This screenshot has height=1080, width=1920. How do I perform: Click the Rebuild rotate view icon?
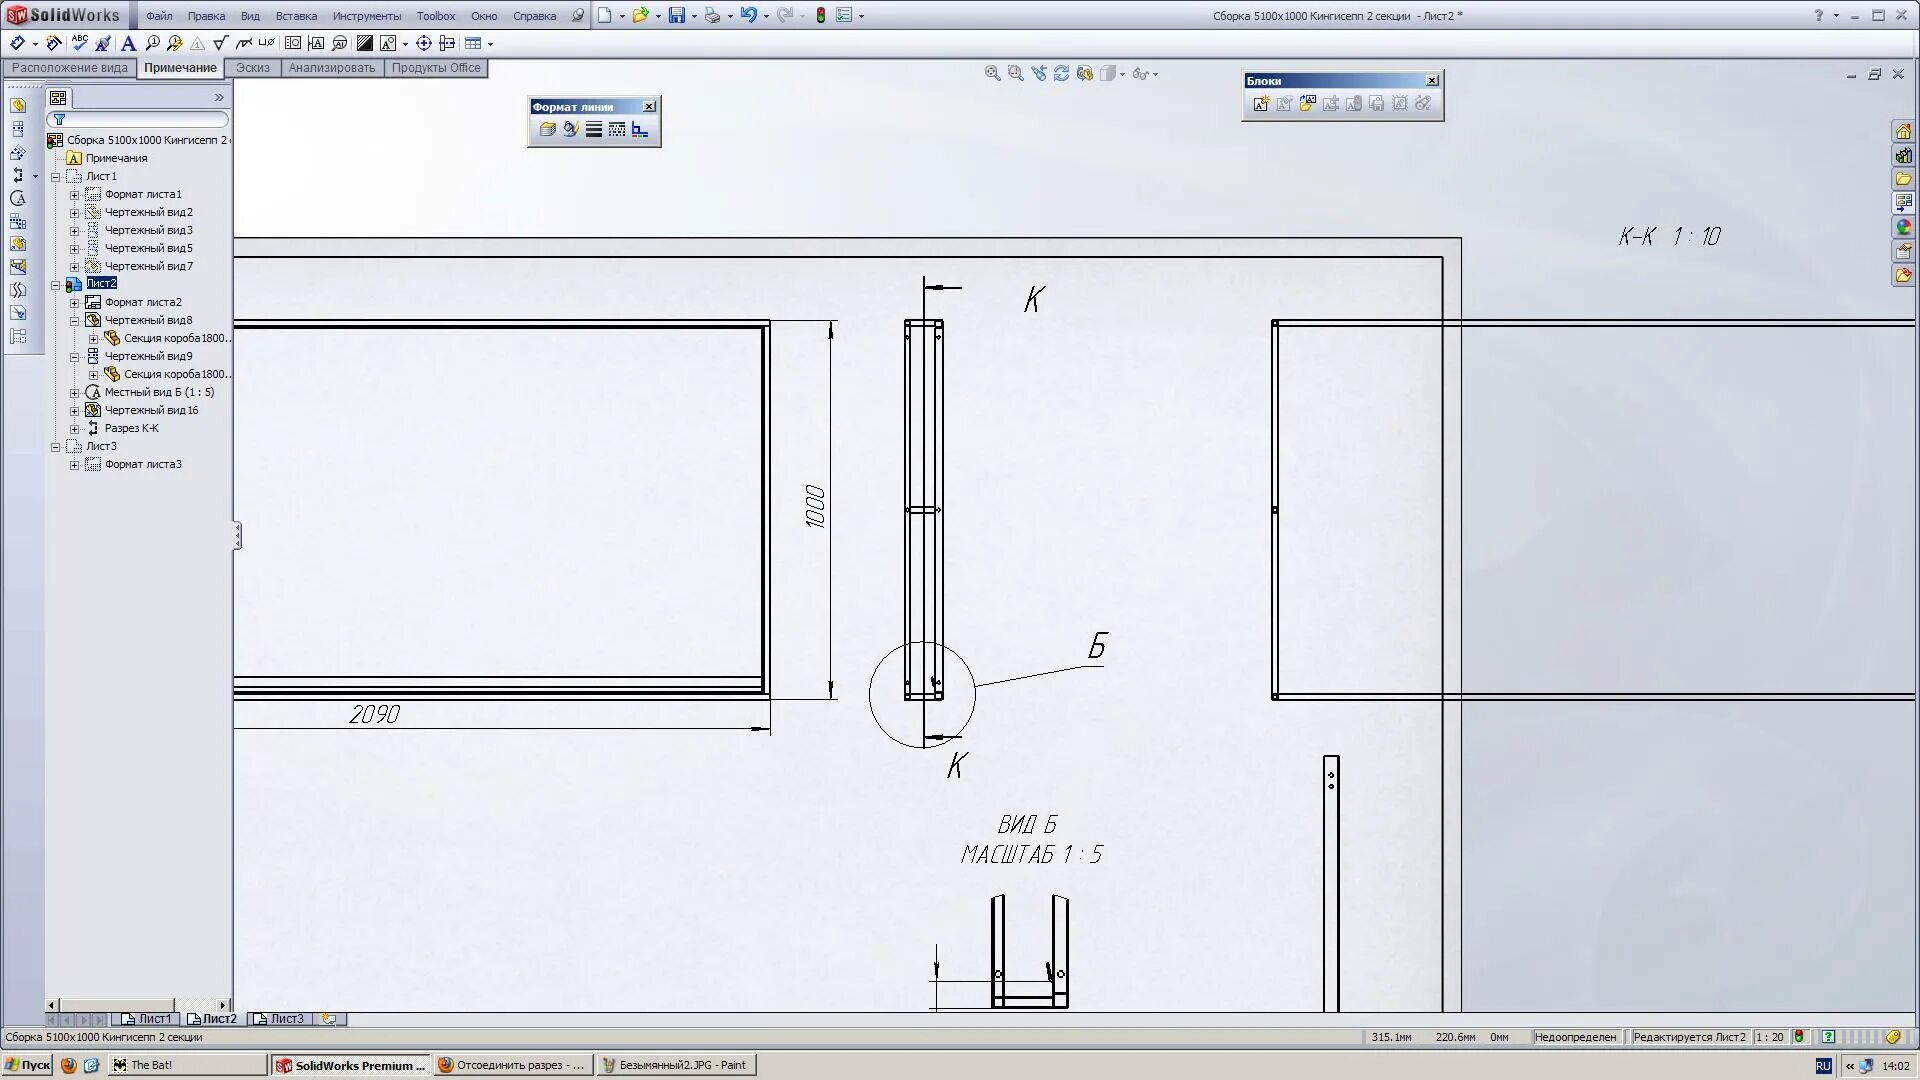[1062, 73]
